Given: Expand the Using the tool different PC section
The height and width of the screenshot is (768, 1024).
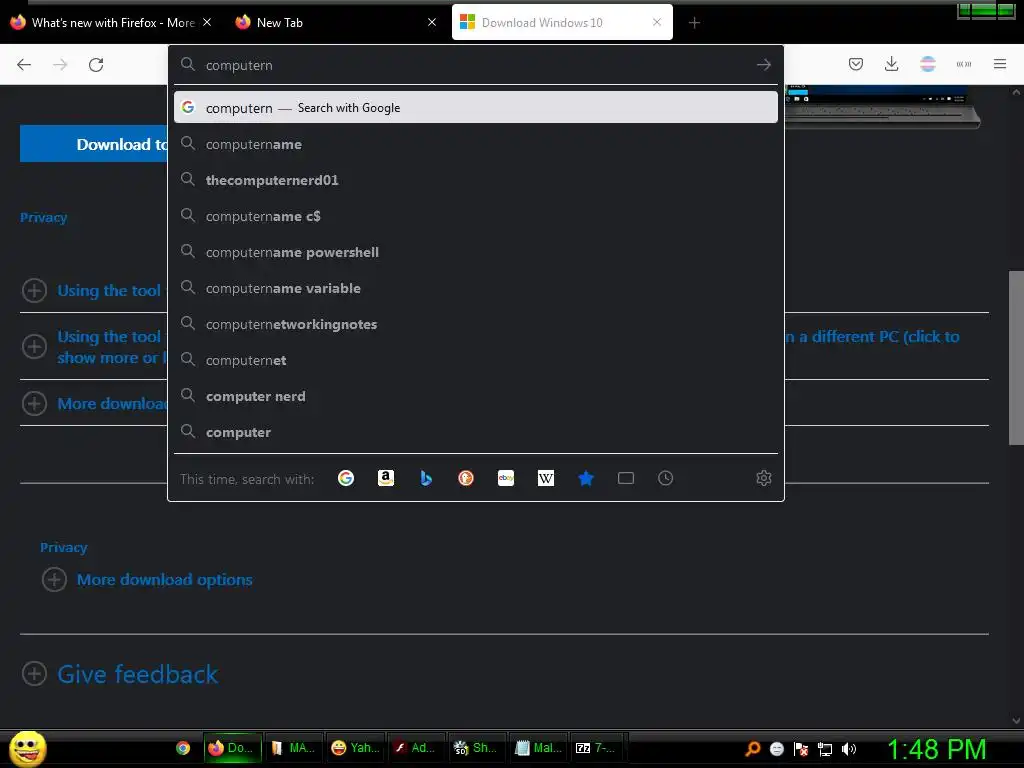Looking at the screenshot, I should tap(35, 347).
